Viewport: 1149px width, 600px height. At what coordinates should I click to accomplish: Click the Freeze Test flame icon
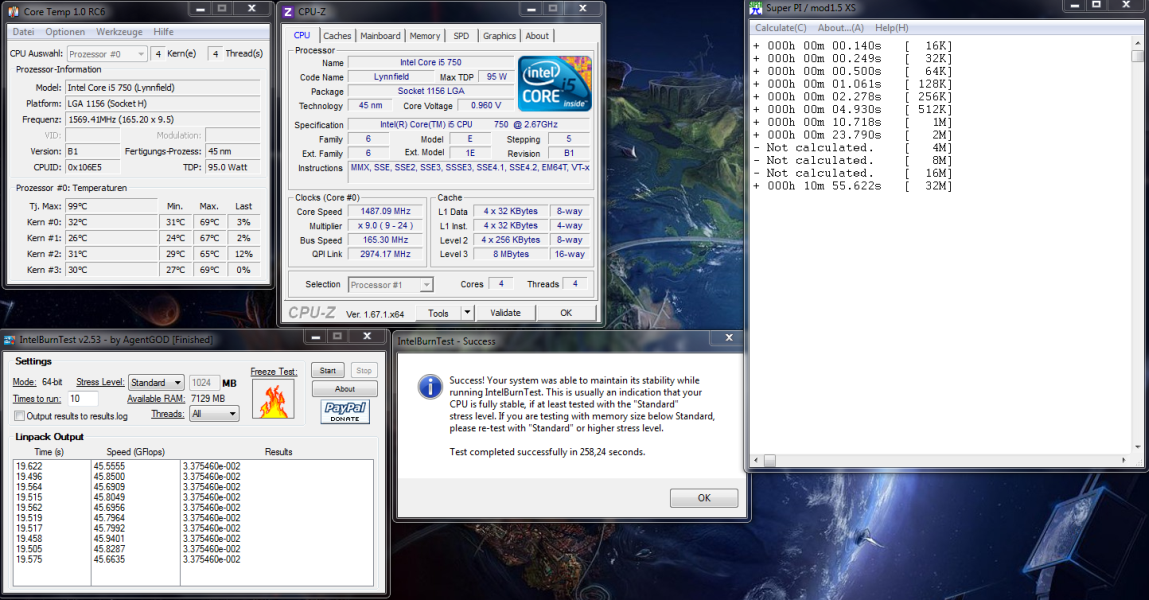click(273, 399)
